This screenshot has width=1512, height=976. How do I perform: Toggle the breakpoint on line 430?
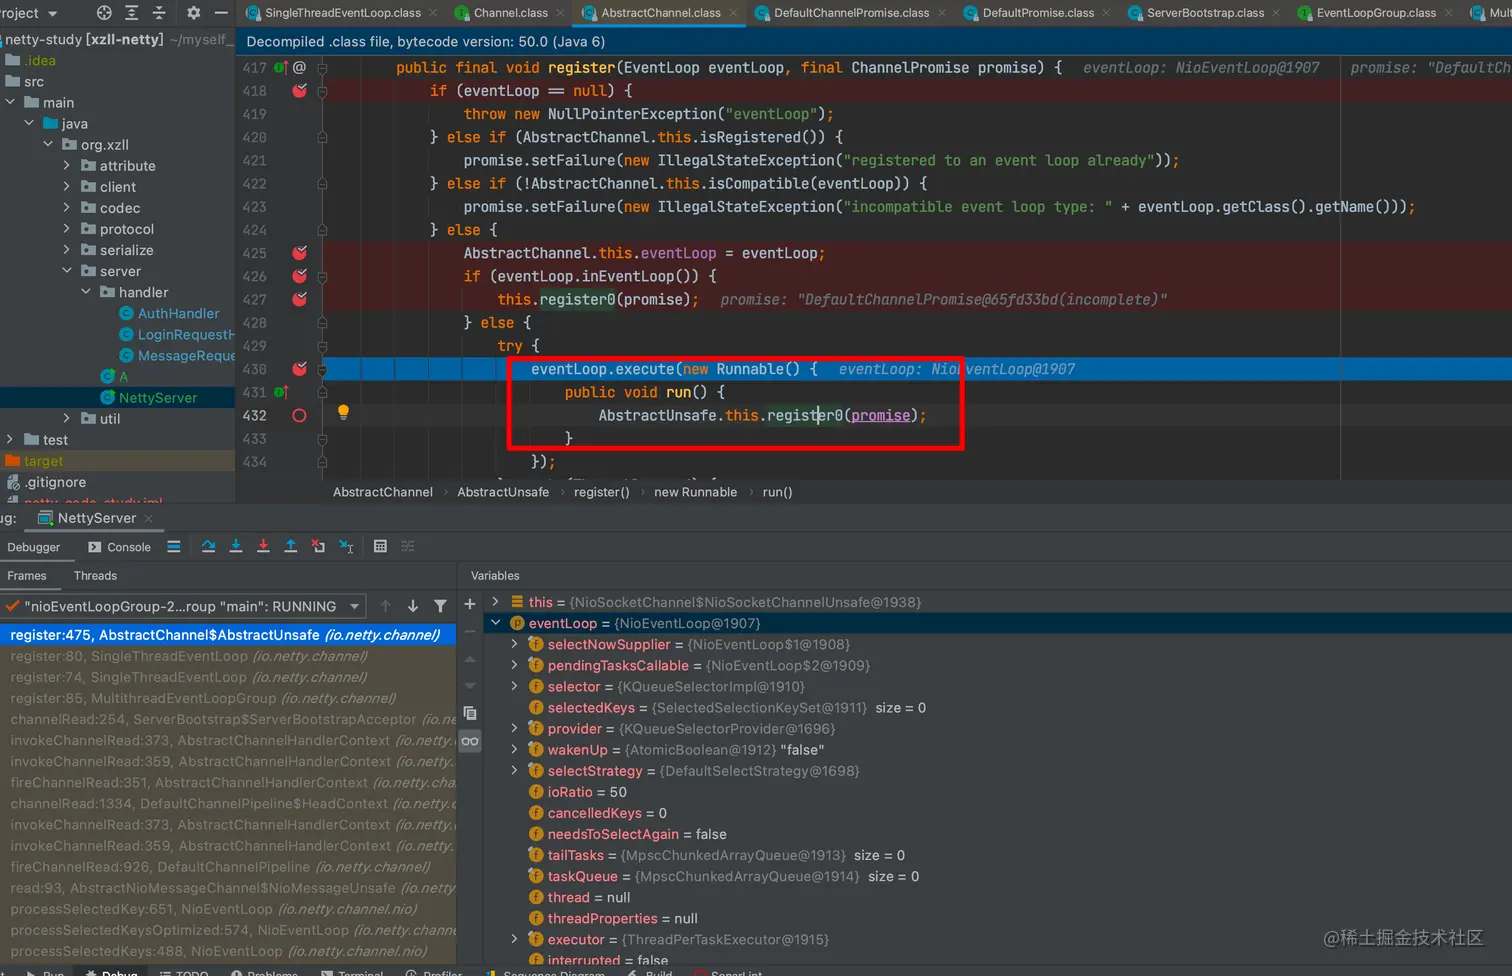click(299, 369)
